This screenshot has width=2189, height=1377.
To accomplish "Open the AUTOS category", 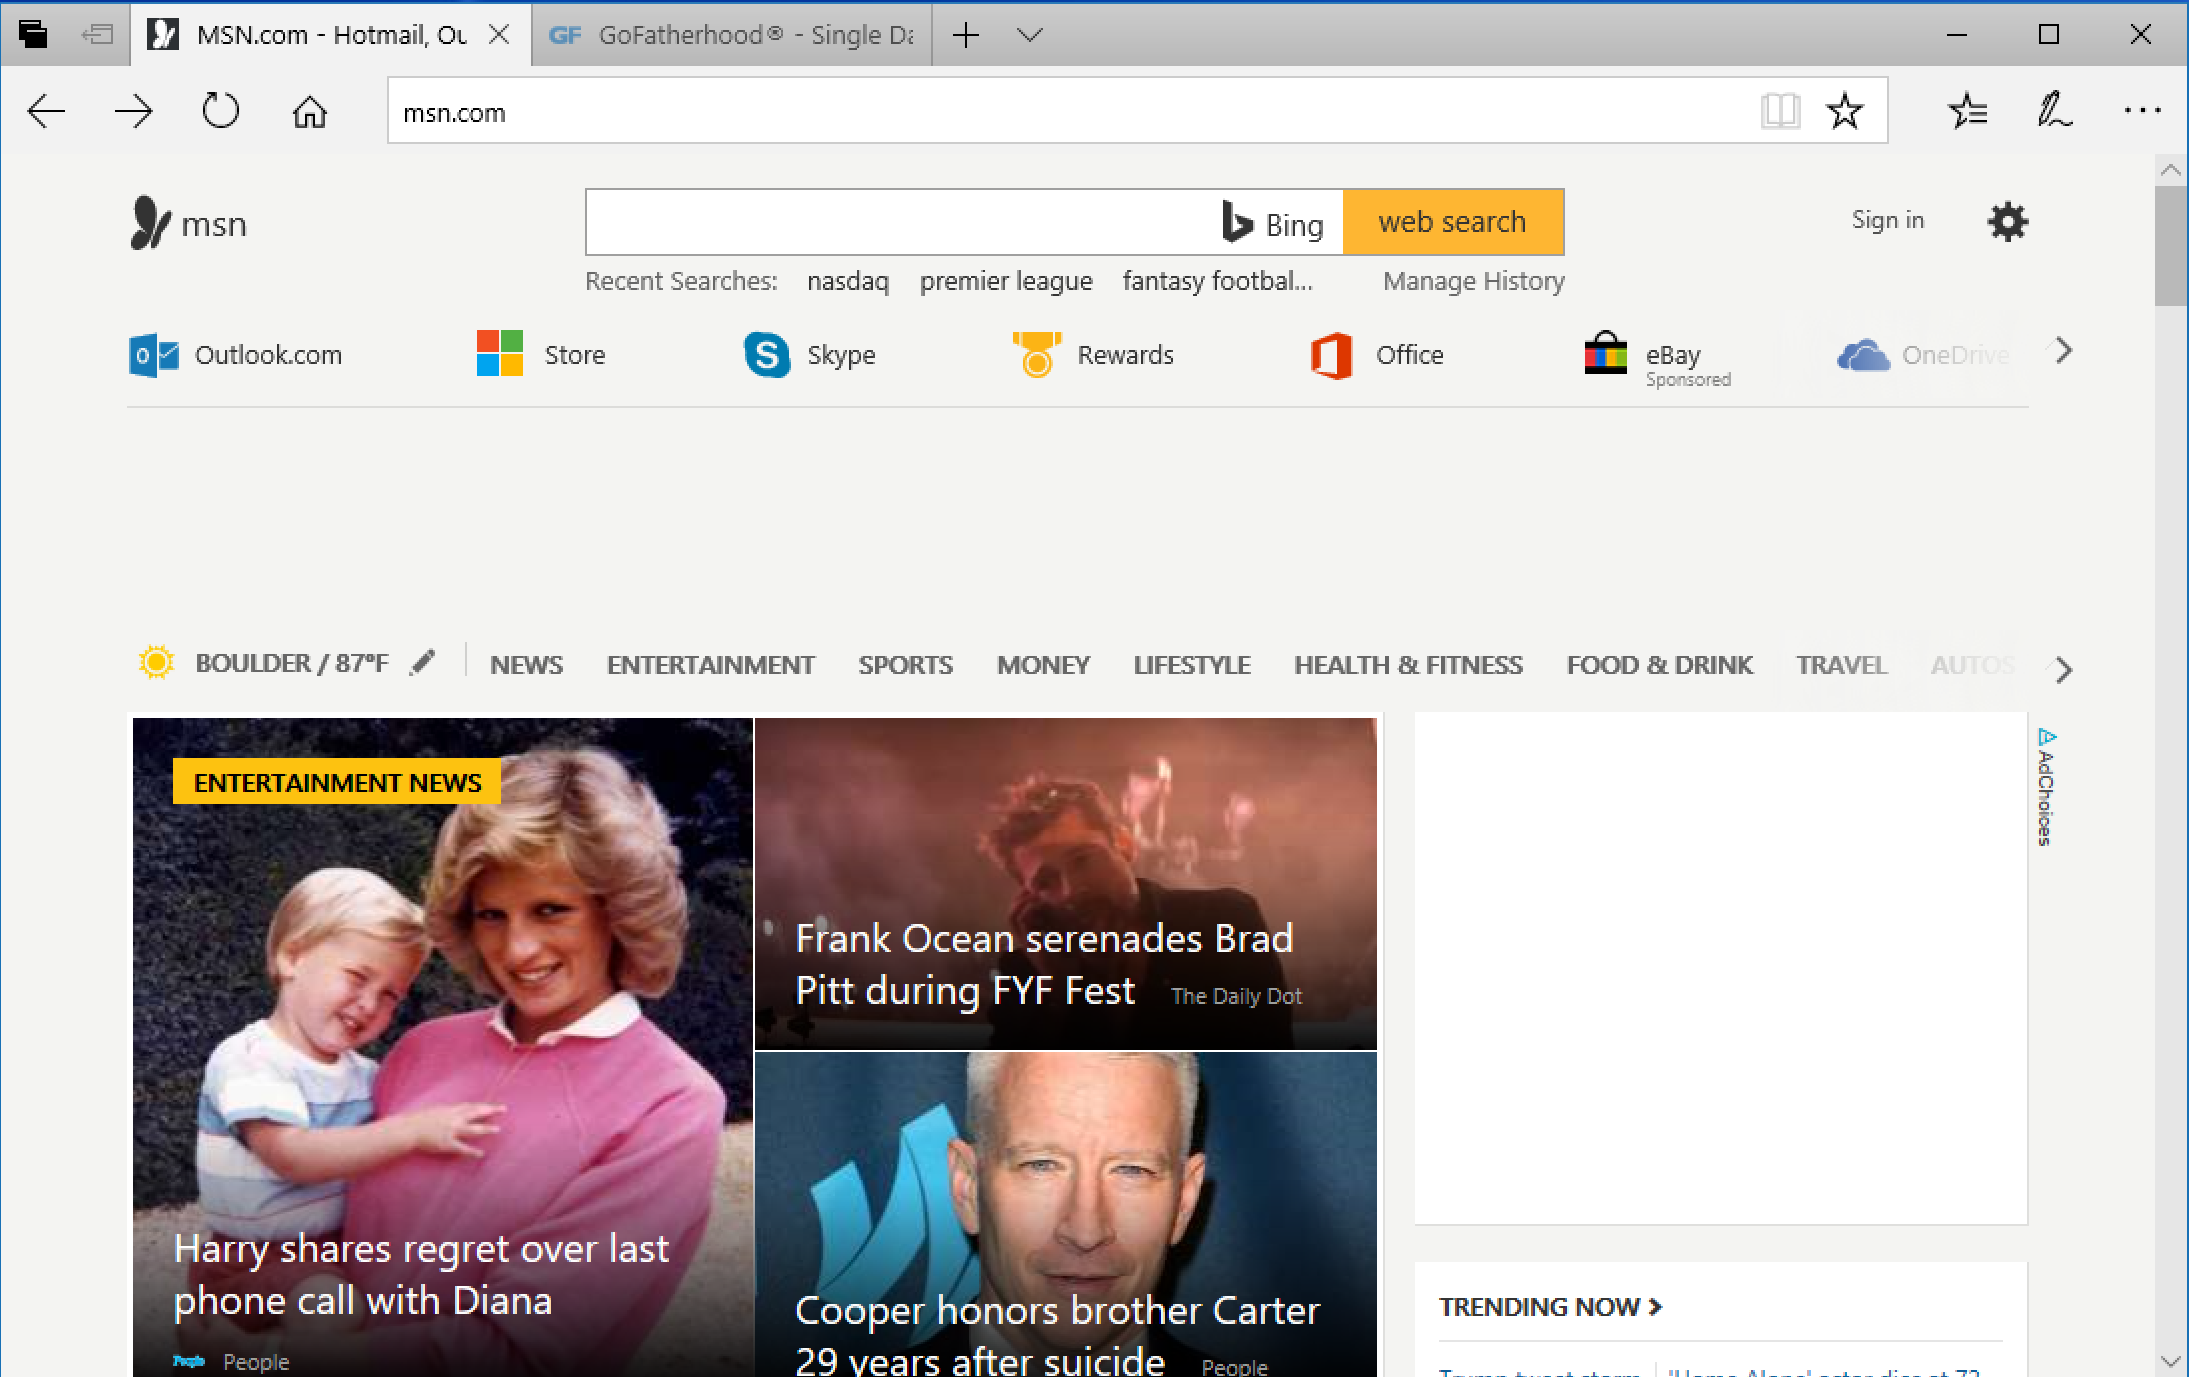I will point(1973,665).
